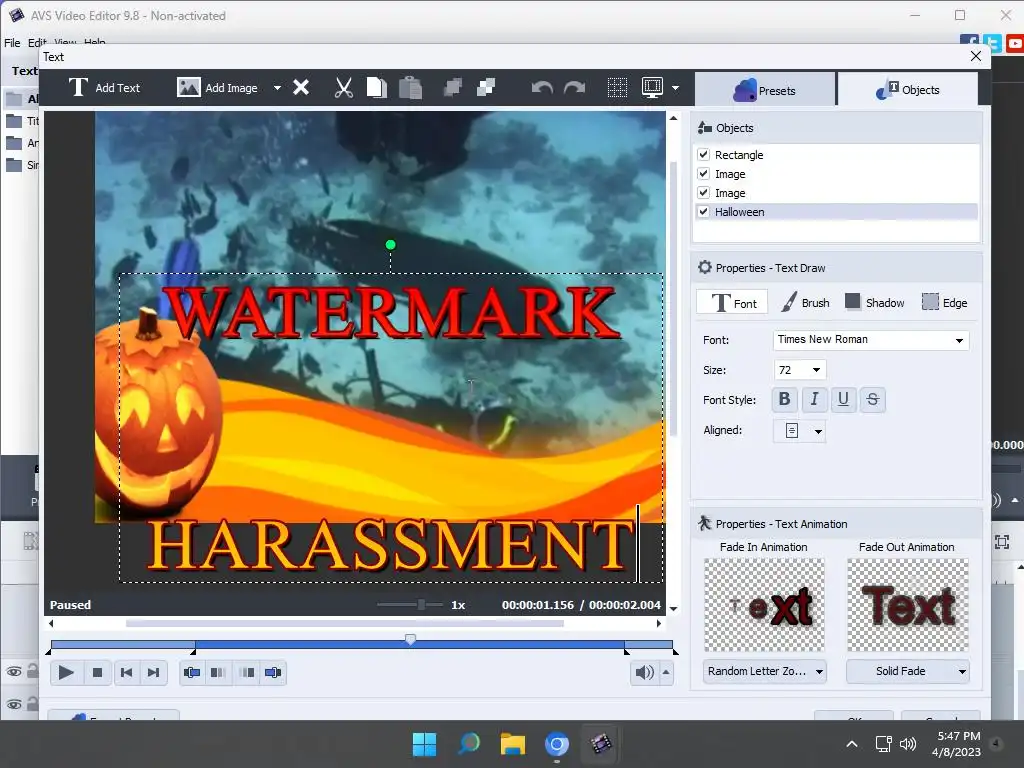Play the text preview
This screenshot has width=1024, height=768.
click(66, 672)
